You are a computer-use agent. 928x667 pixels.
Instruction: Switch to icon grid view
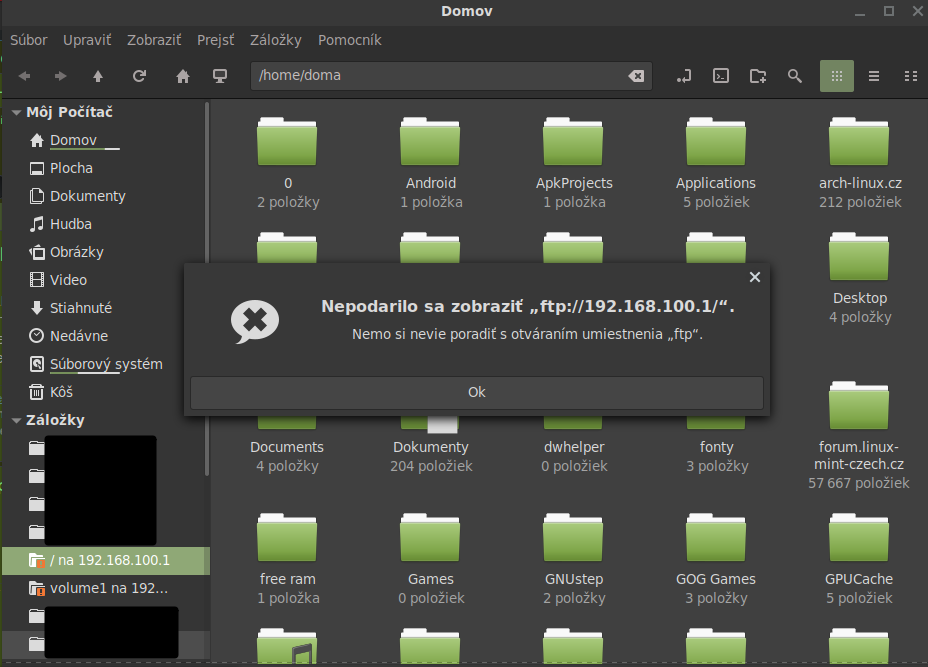837,76
